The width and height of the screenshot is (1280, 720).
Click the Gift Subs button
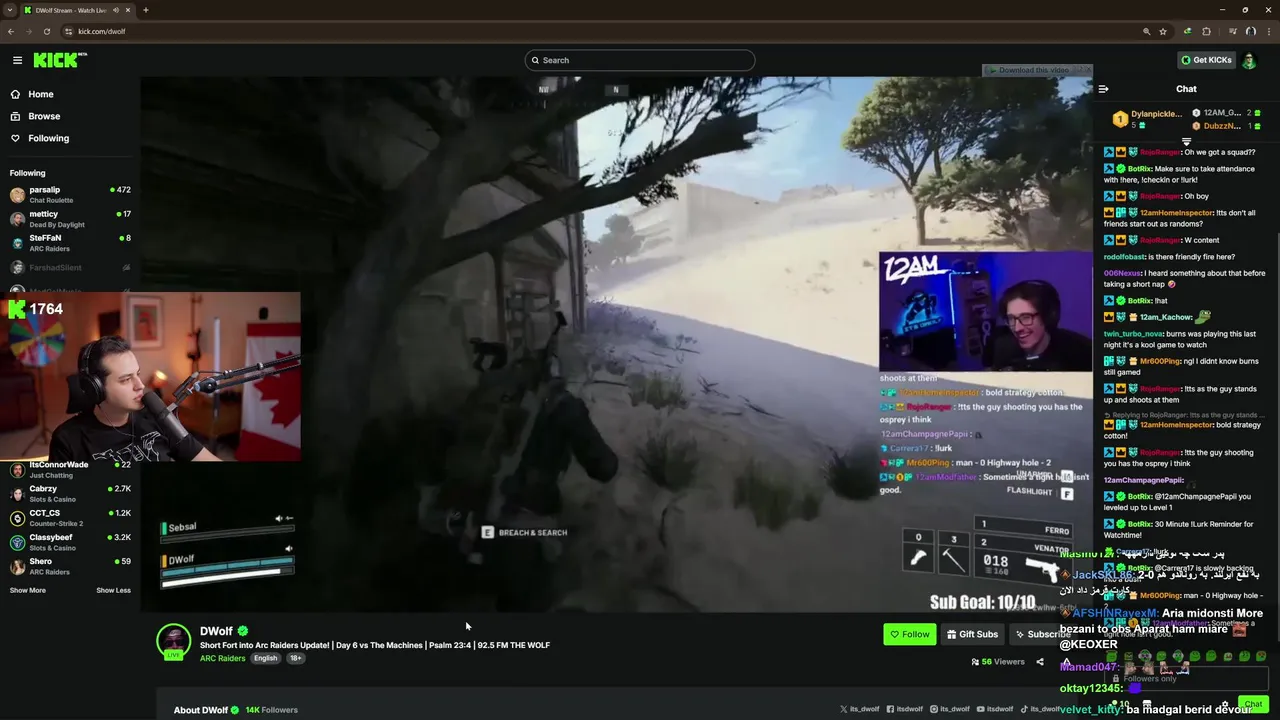pyautogui.click(x=972, y=634)
